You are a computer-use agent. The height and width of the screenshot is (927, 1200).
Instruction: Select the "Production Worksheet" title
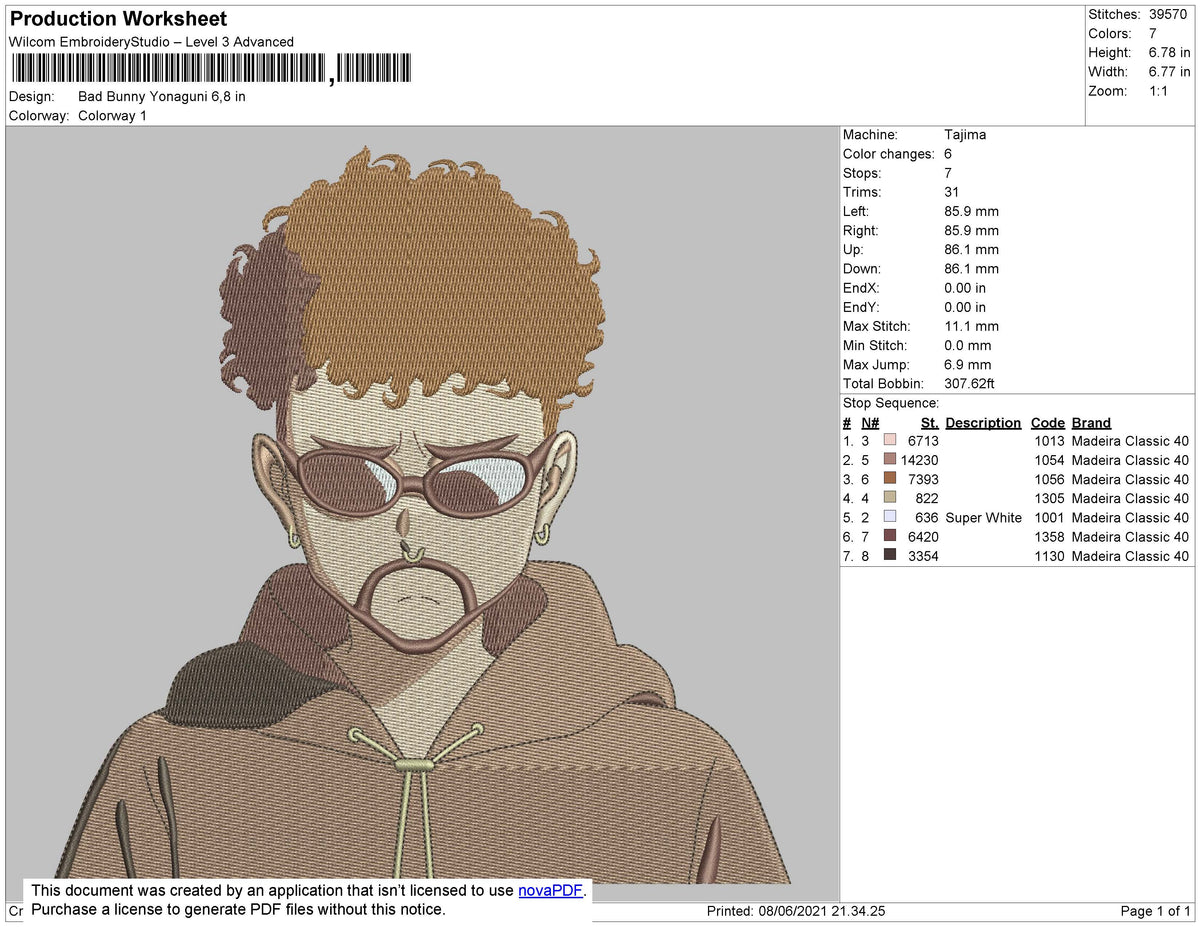coord(118,19)
